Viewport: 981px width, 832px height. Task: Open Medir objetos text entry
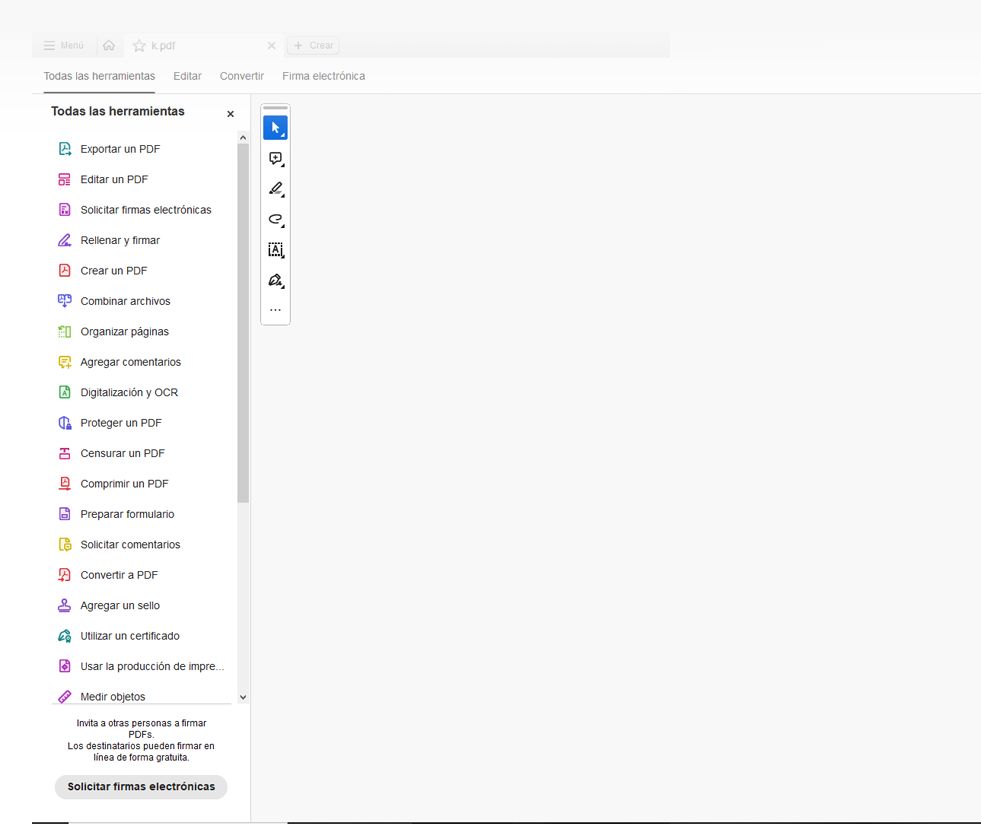point(113,696)
